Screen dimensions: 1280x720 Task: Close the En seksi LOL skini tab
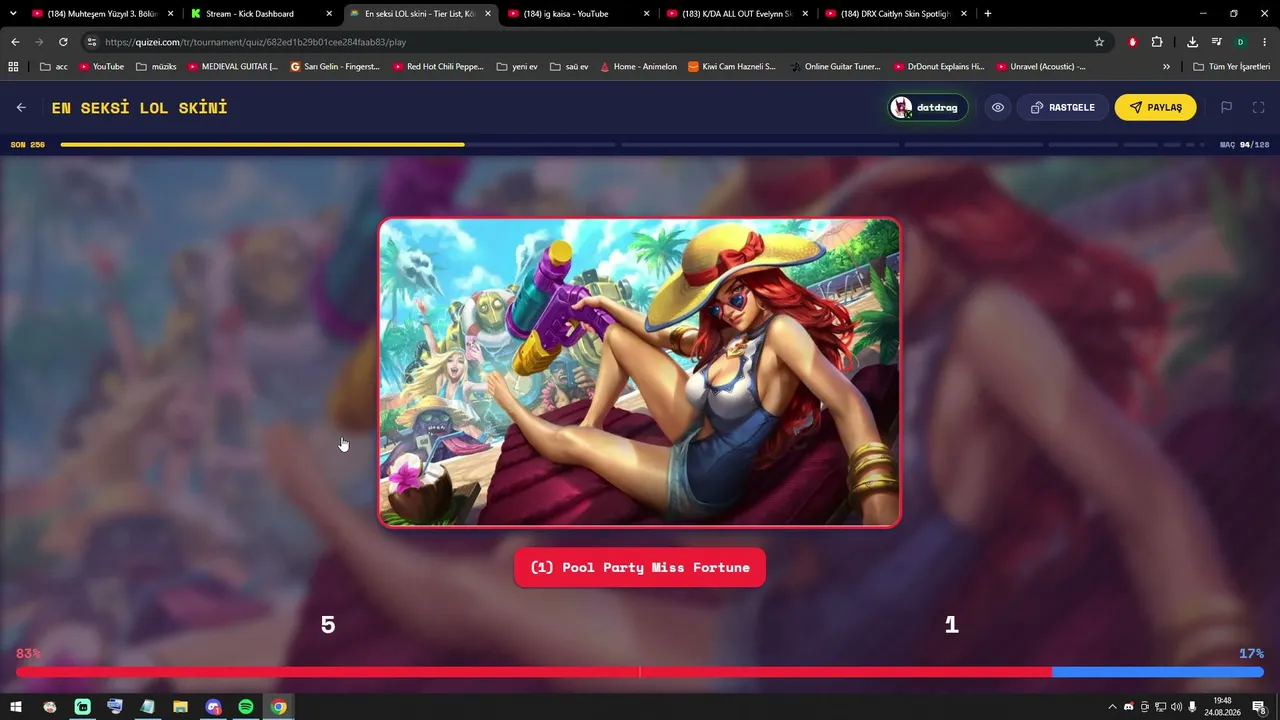(488, 14)
